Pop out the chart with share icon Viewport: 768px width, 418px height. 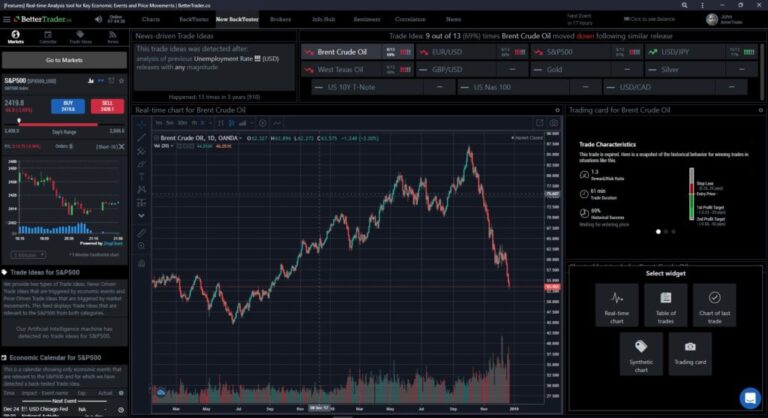[539, 123]
